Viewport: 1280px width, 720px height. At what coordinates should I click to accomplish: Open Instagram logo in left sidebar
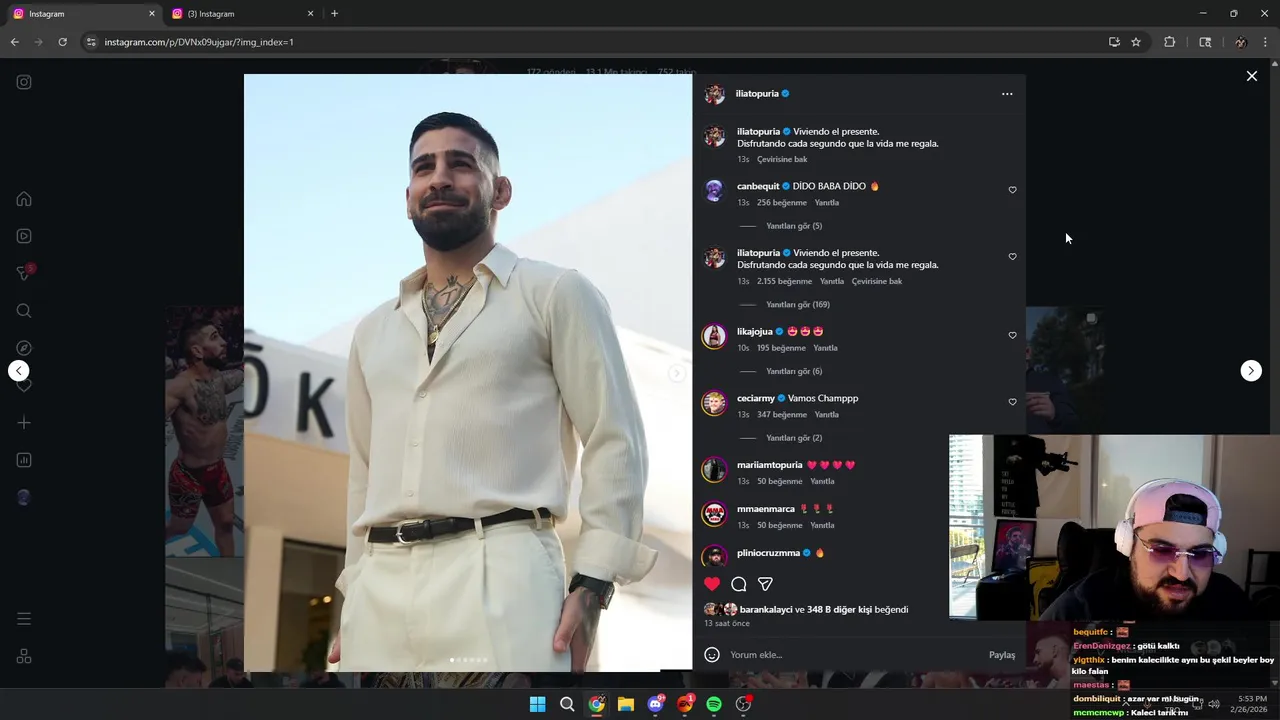(24, 82)
